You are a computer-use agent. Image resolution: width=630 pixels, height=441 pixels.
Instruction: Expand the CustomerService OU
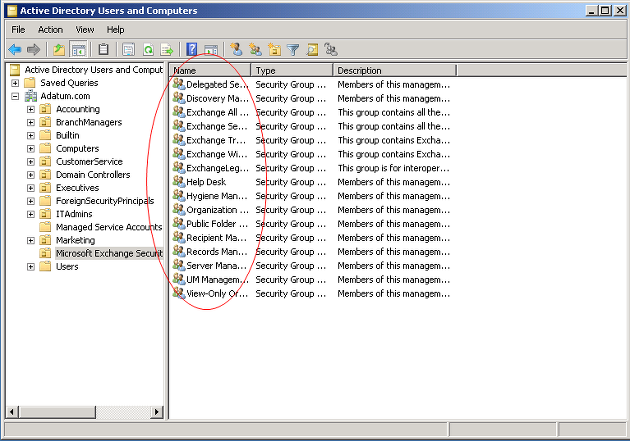31,162
